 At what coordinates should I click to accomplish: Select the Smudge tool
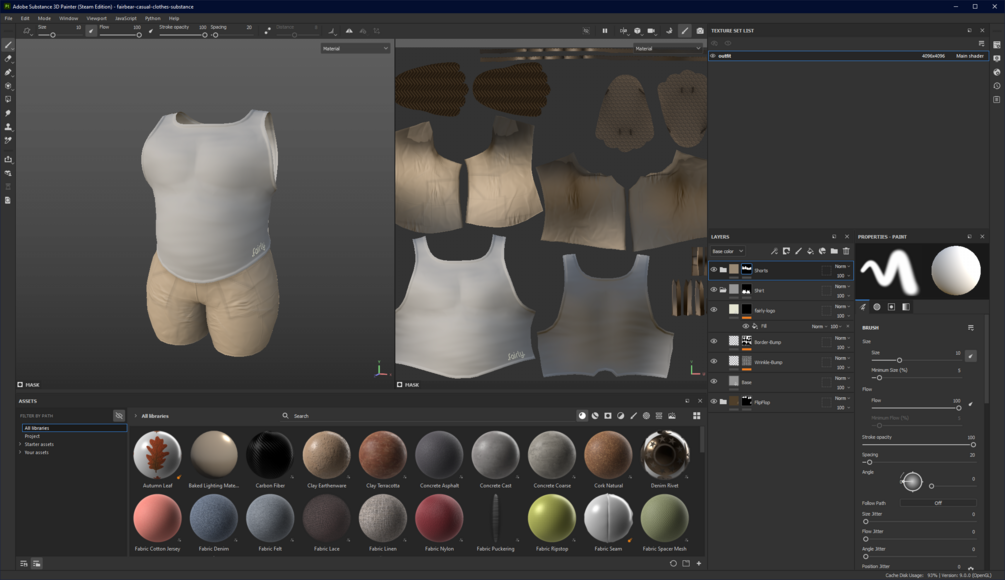click(8, 113)
